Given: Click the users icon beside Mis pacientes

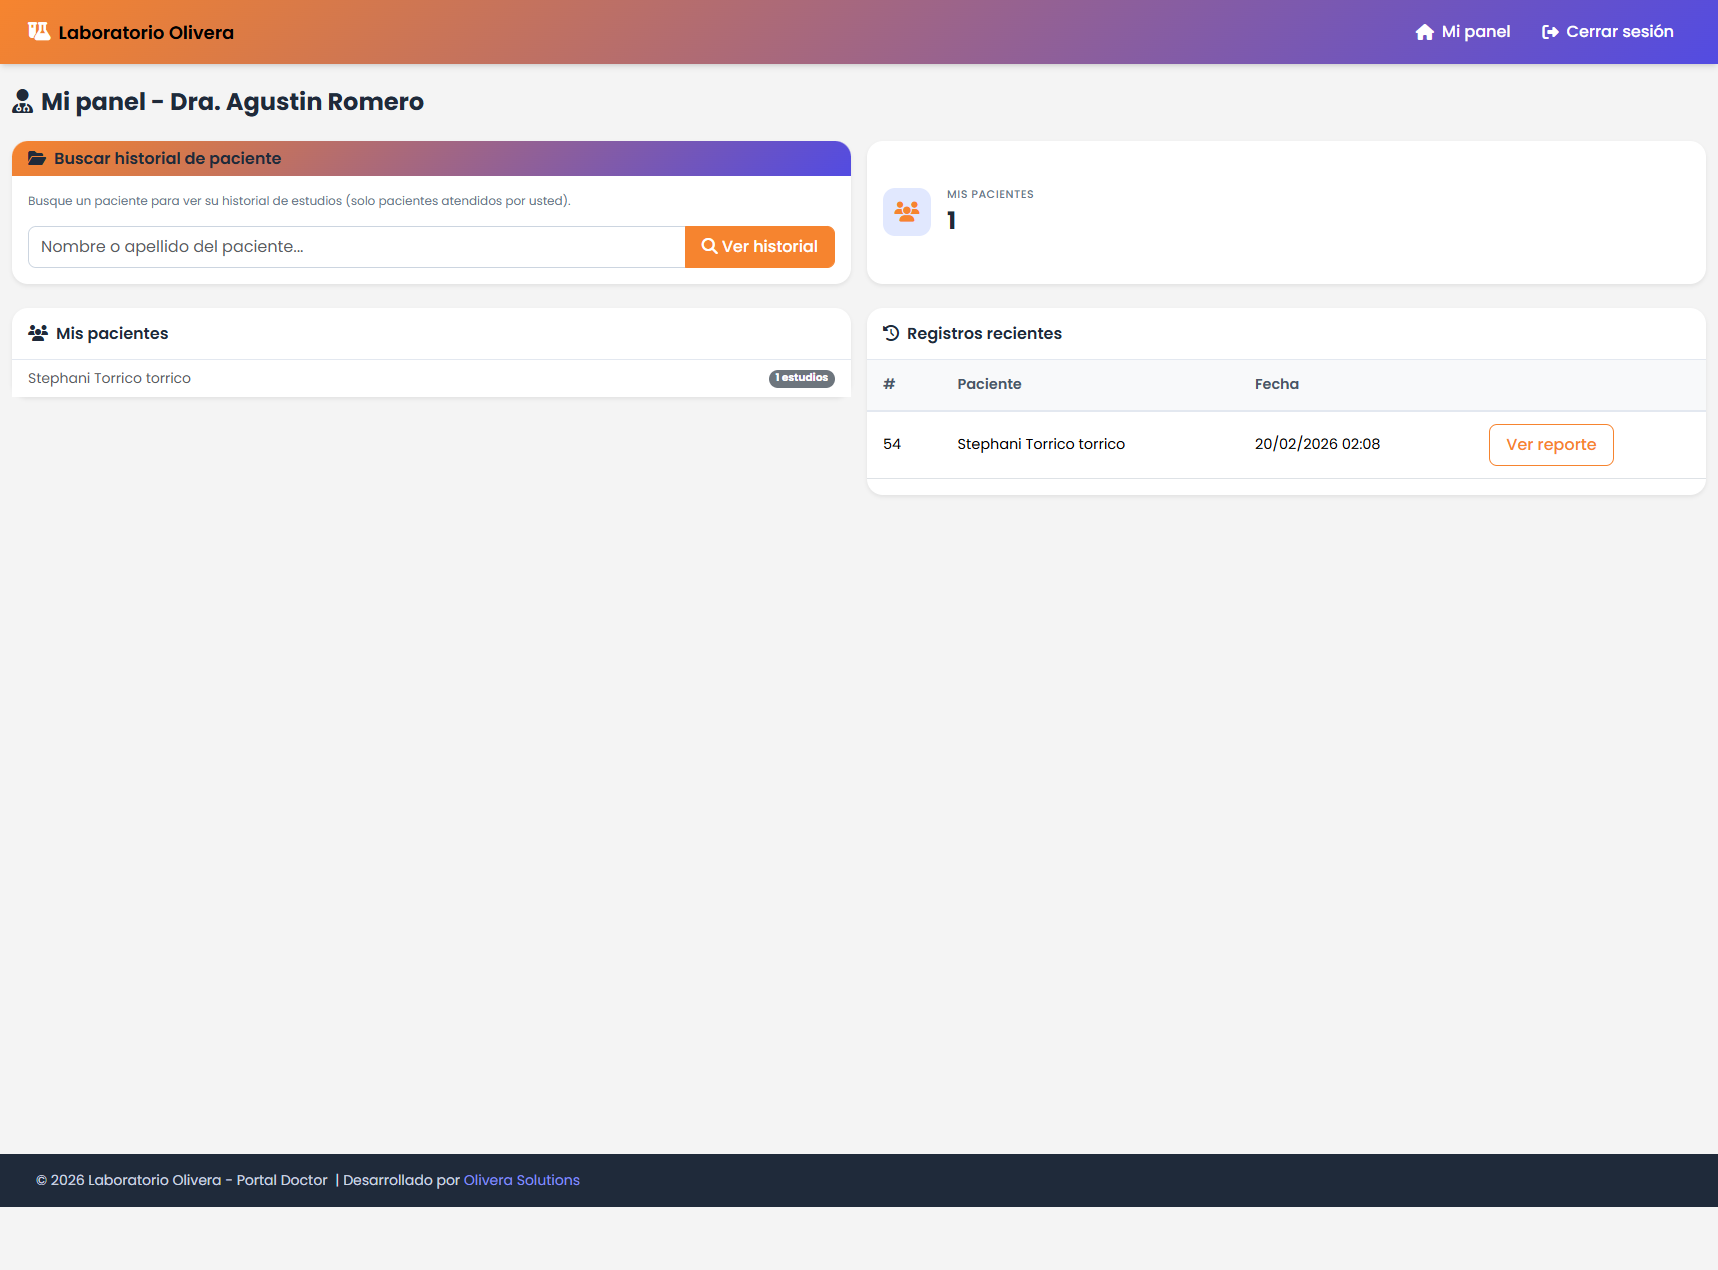Looking at the screenshot, I should click(x=38, y=334).
